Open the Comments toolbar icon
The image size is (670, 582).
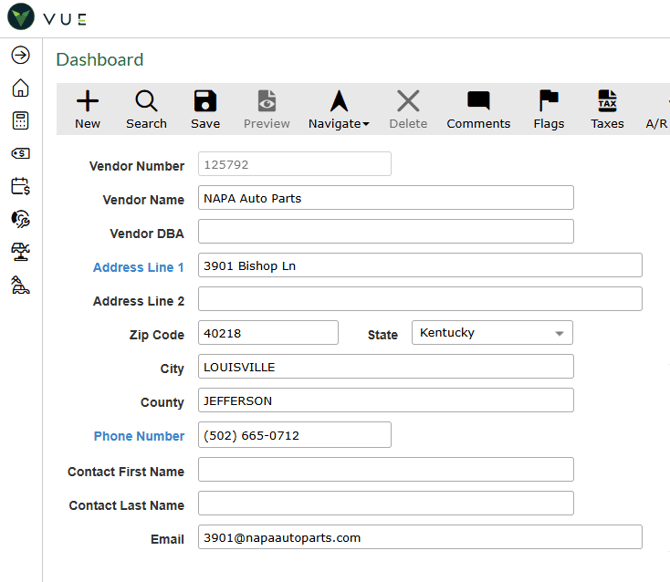click(478, 109)
